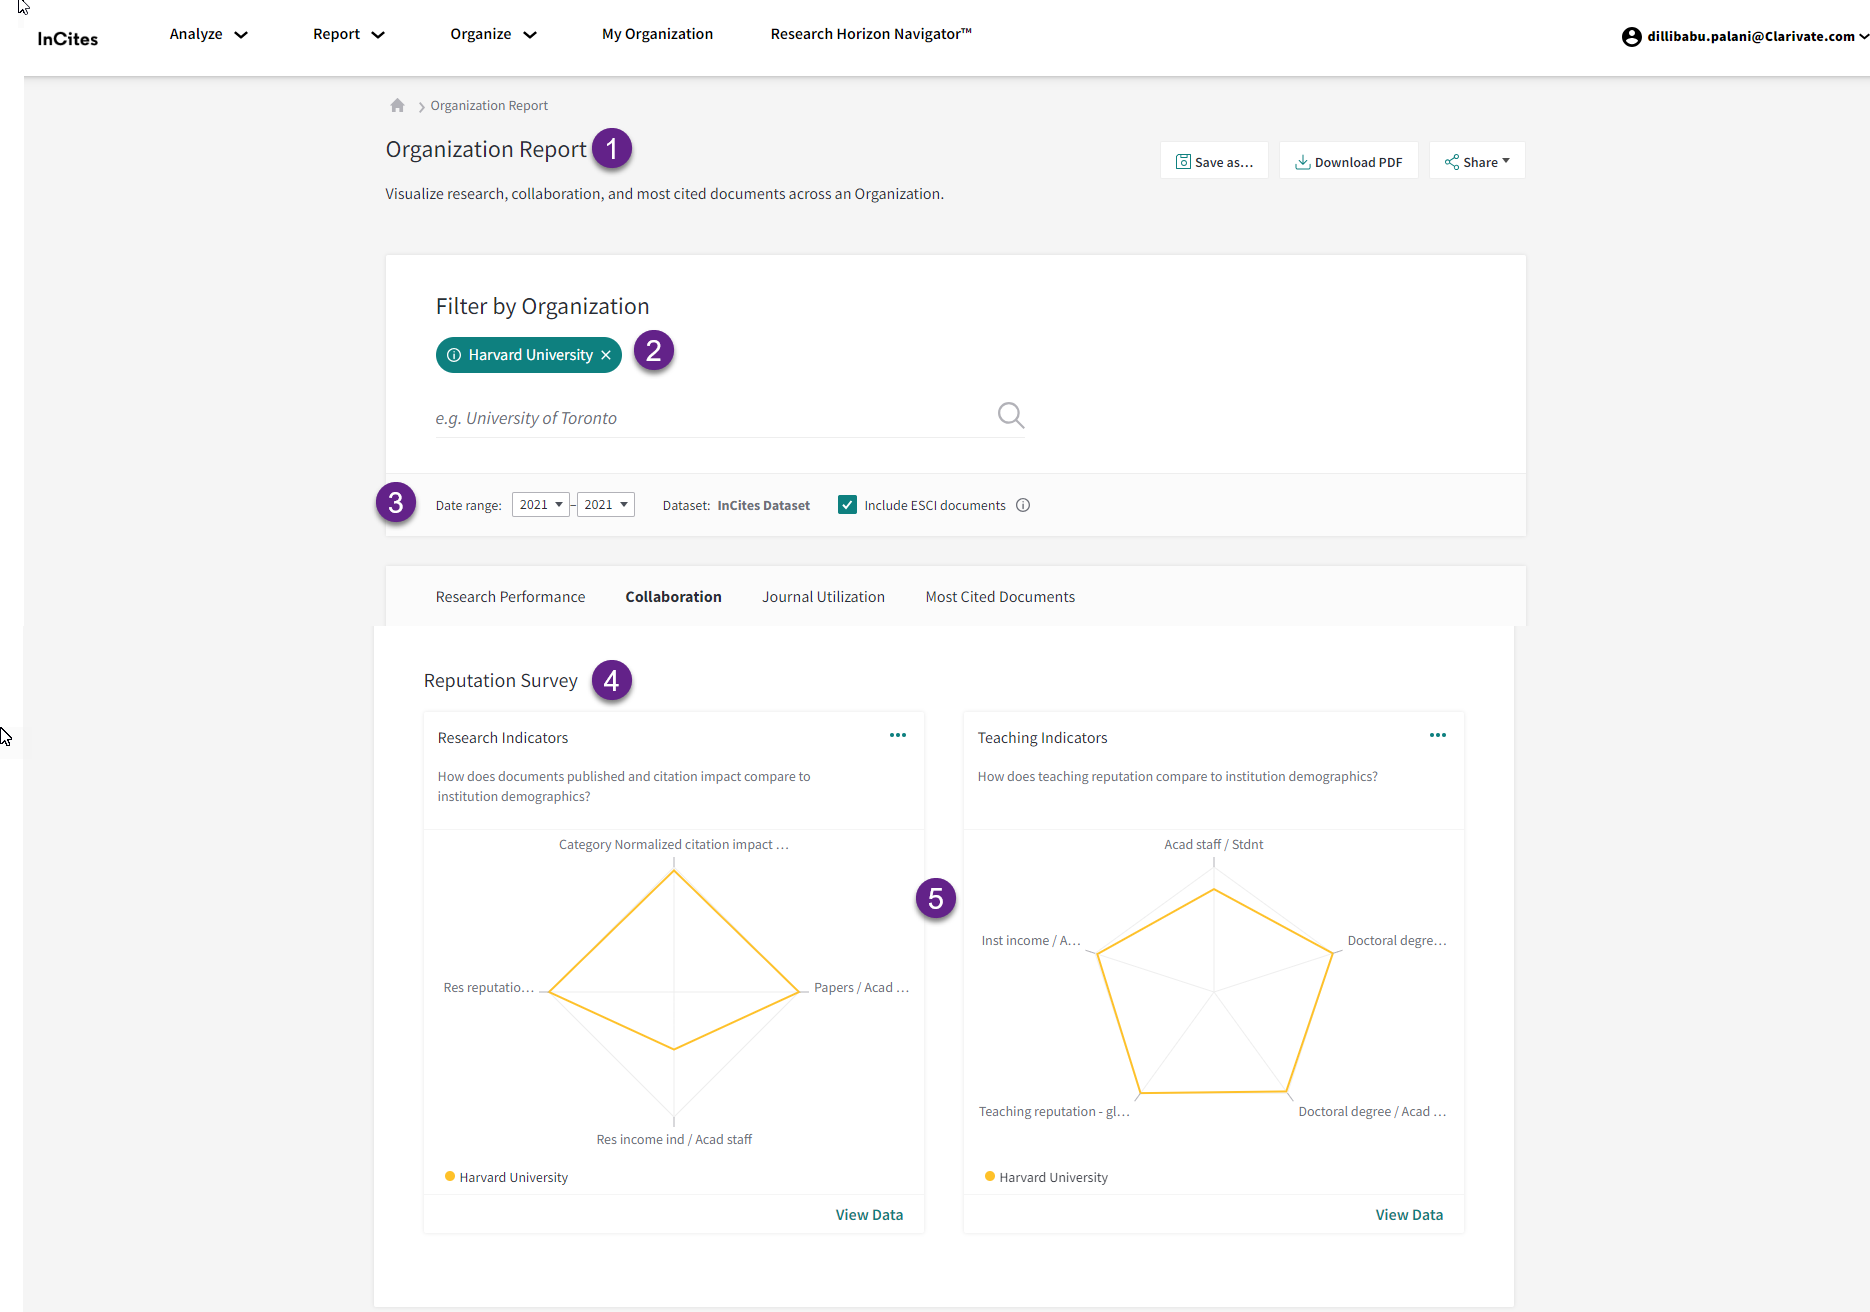Remove the Harvard University filter chip
Screen dimensions: 1870x1312
point(606,355)
